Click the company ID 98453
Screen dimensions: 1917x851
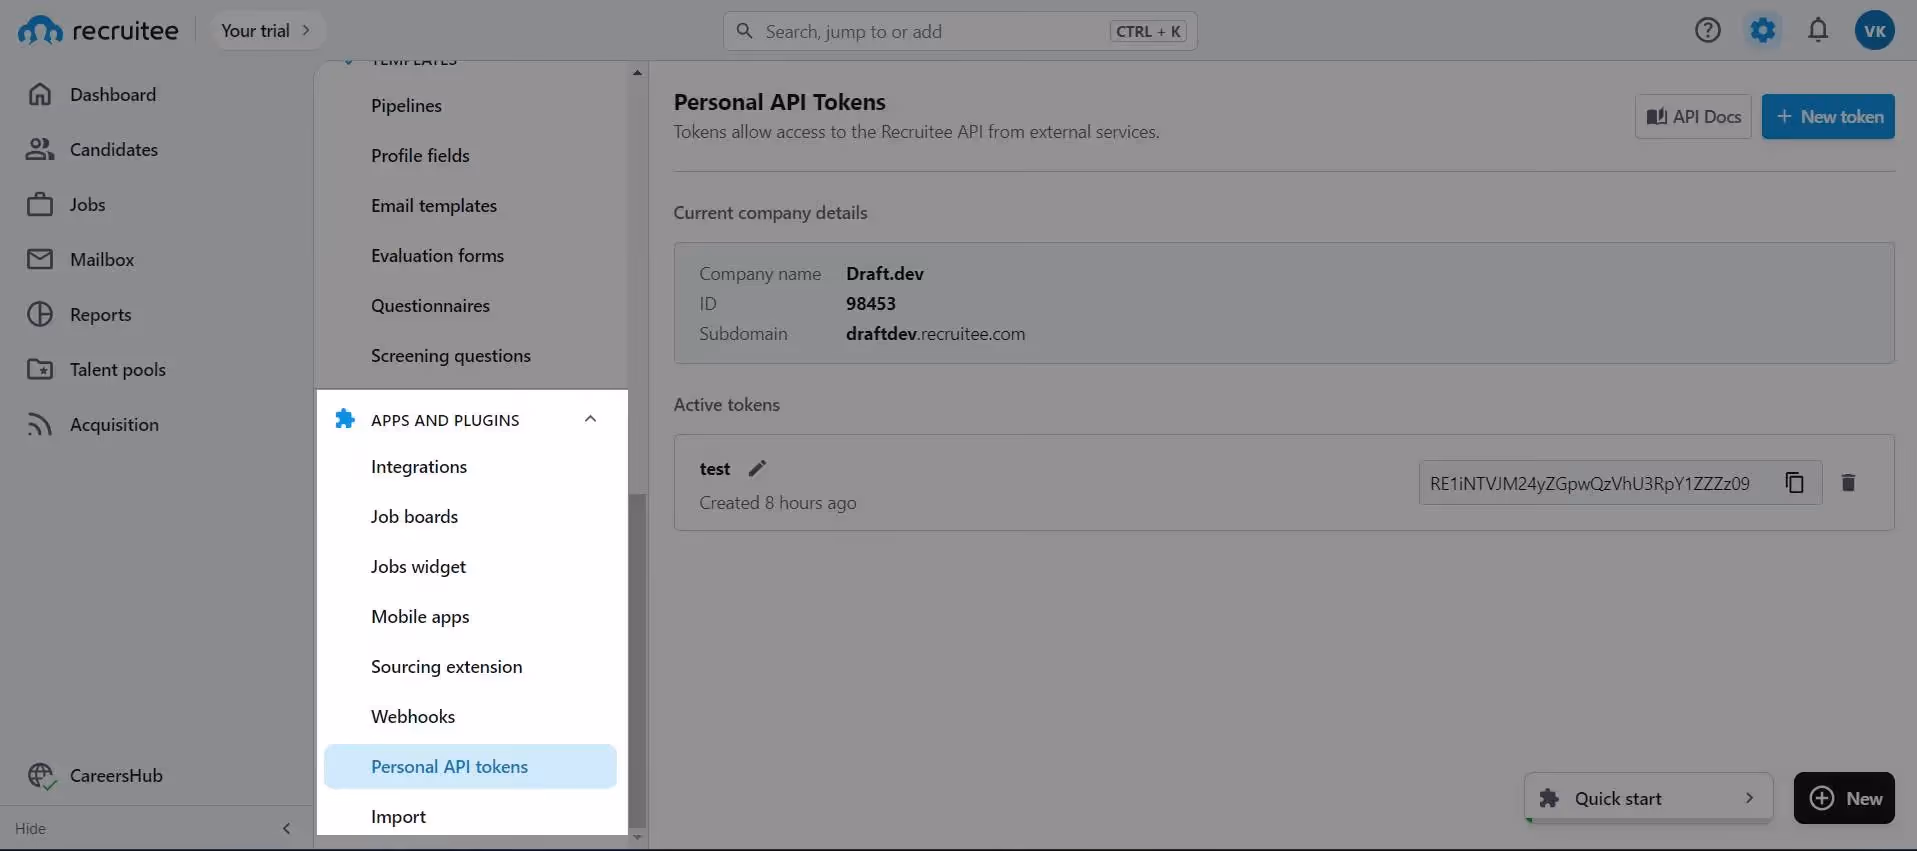(871, 303)
